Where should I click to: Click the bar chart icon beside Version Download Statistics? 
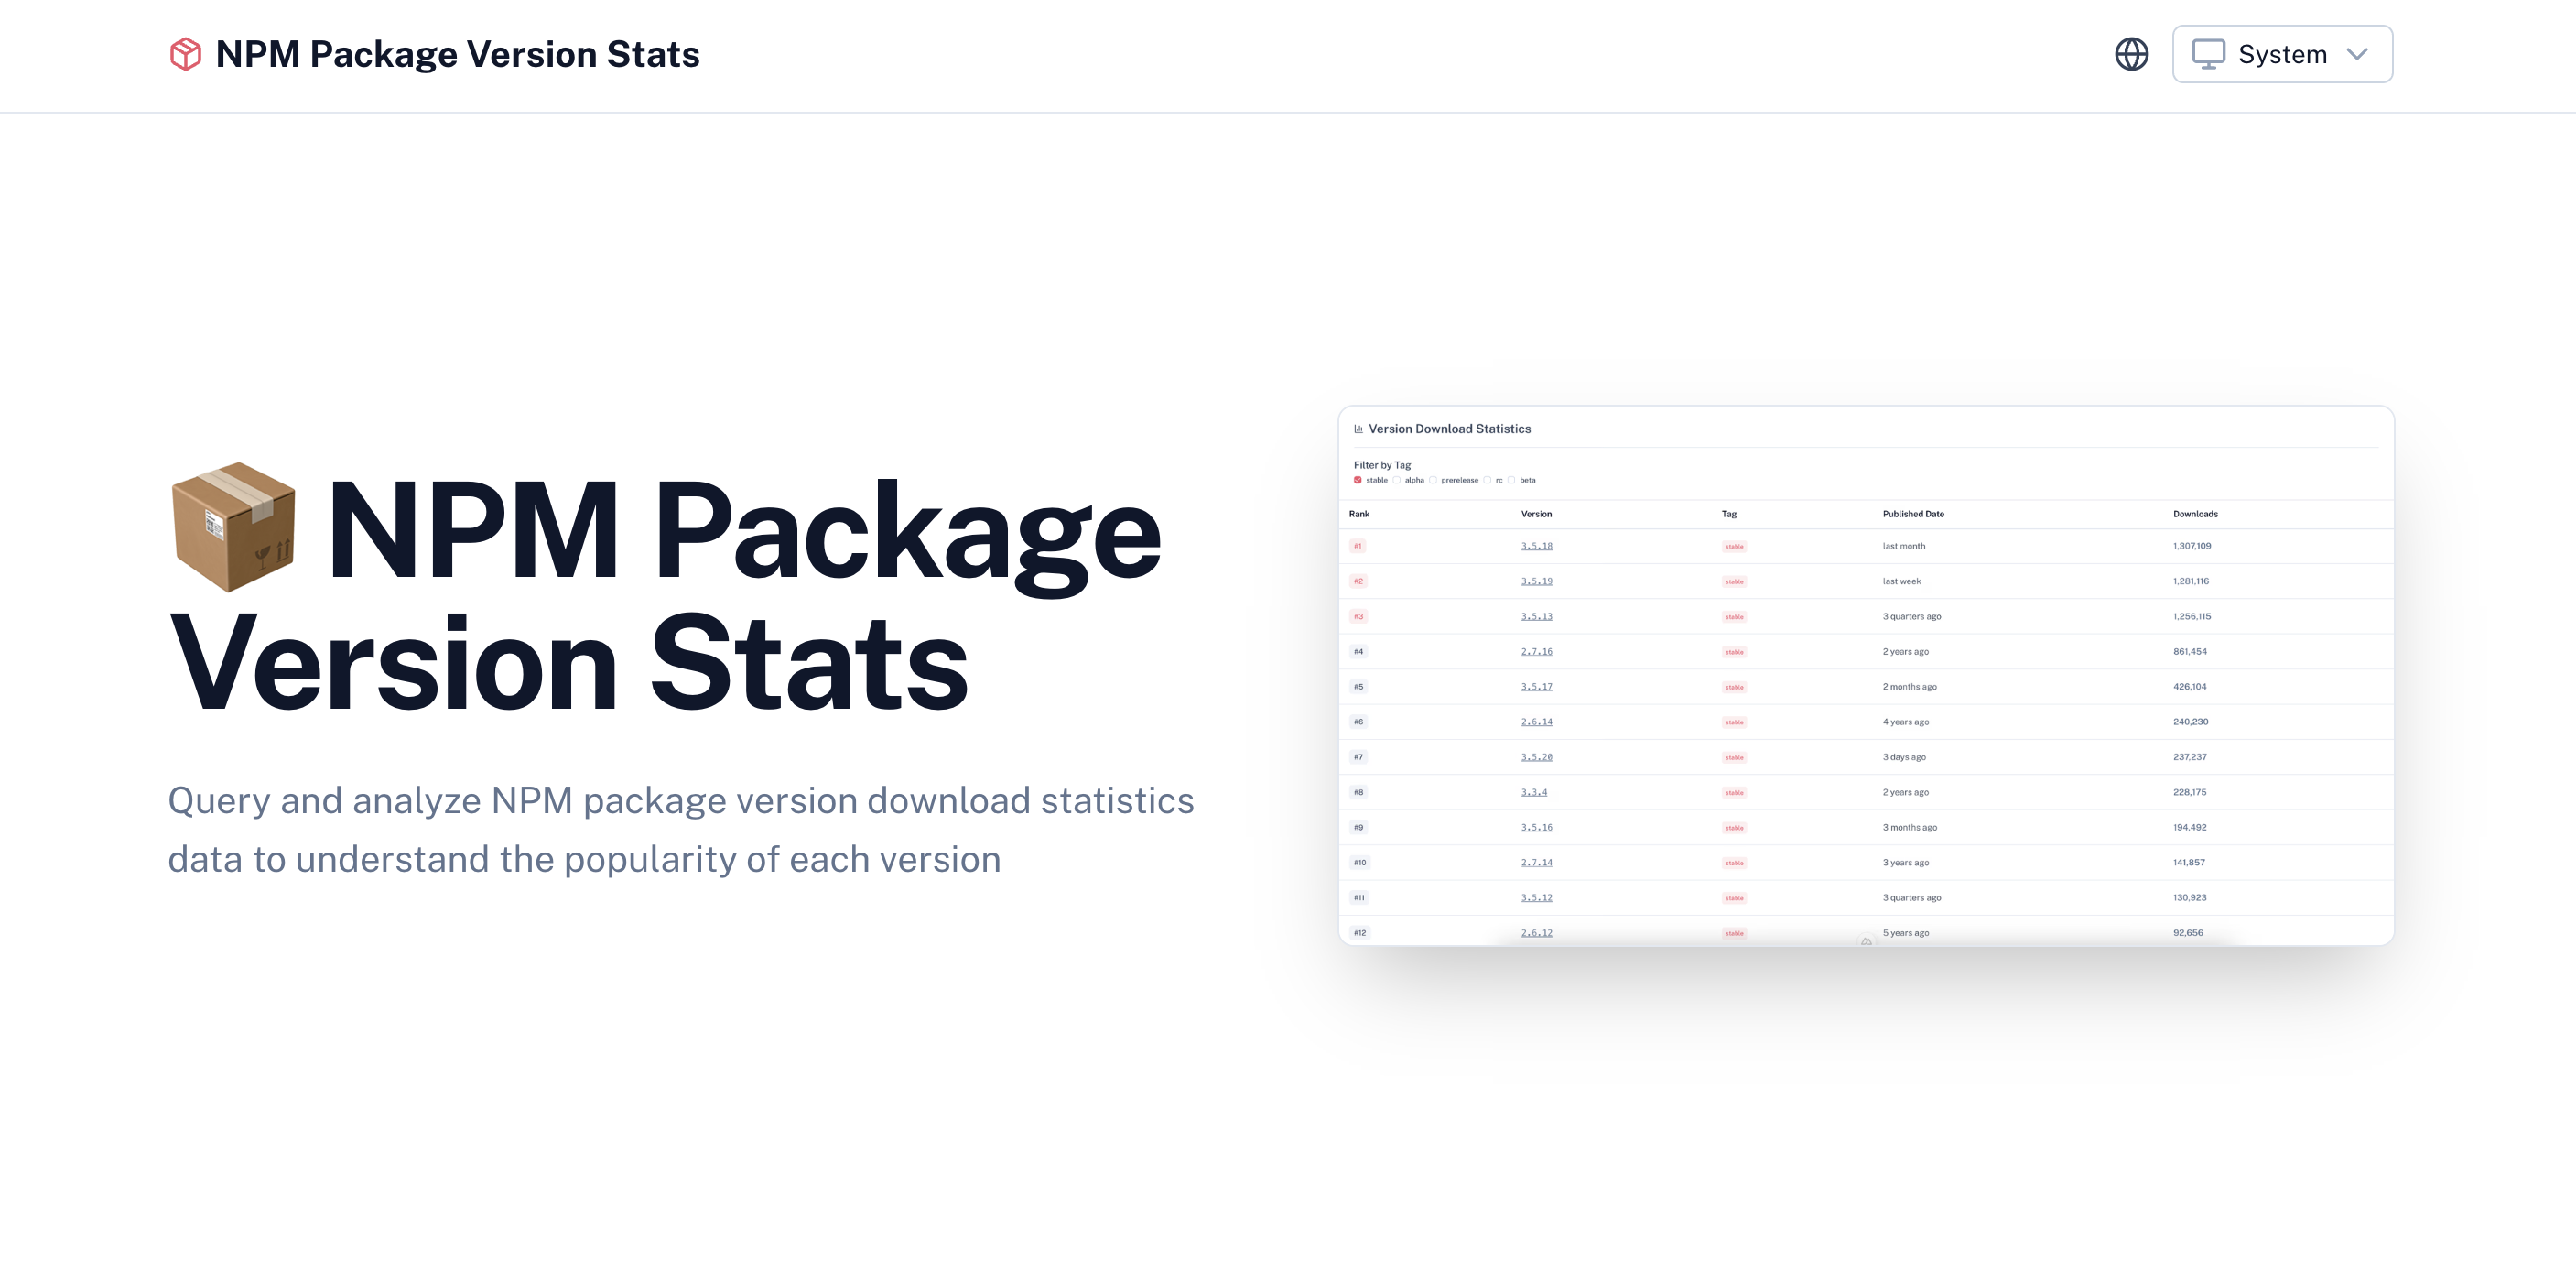pyautogui.click(x=1358, y=429)
